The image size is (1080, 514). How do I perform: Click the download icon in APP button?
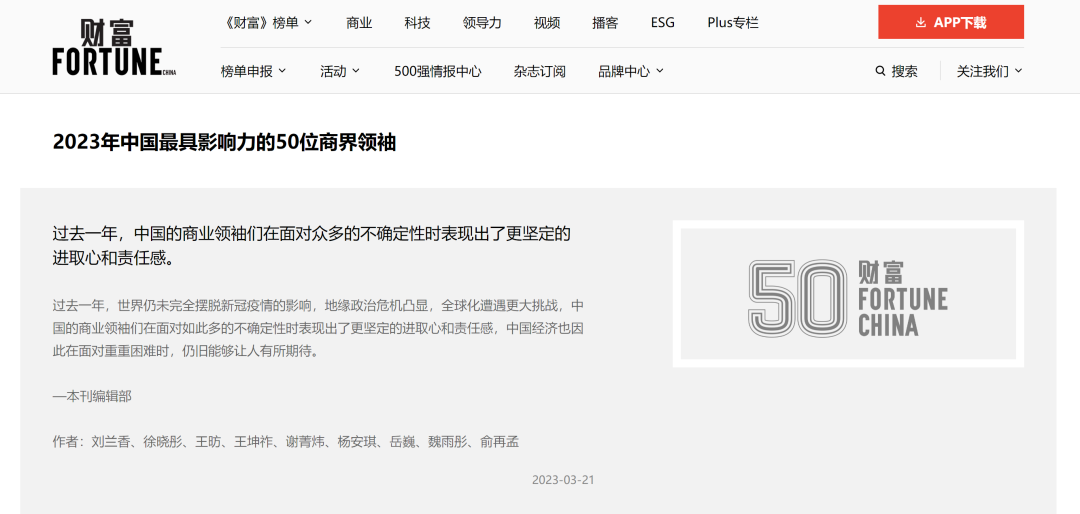point(920,22)
